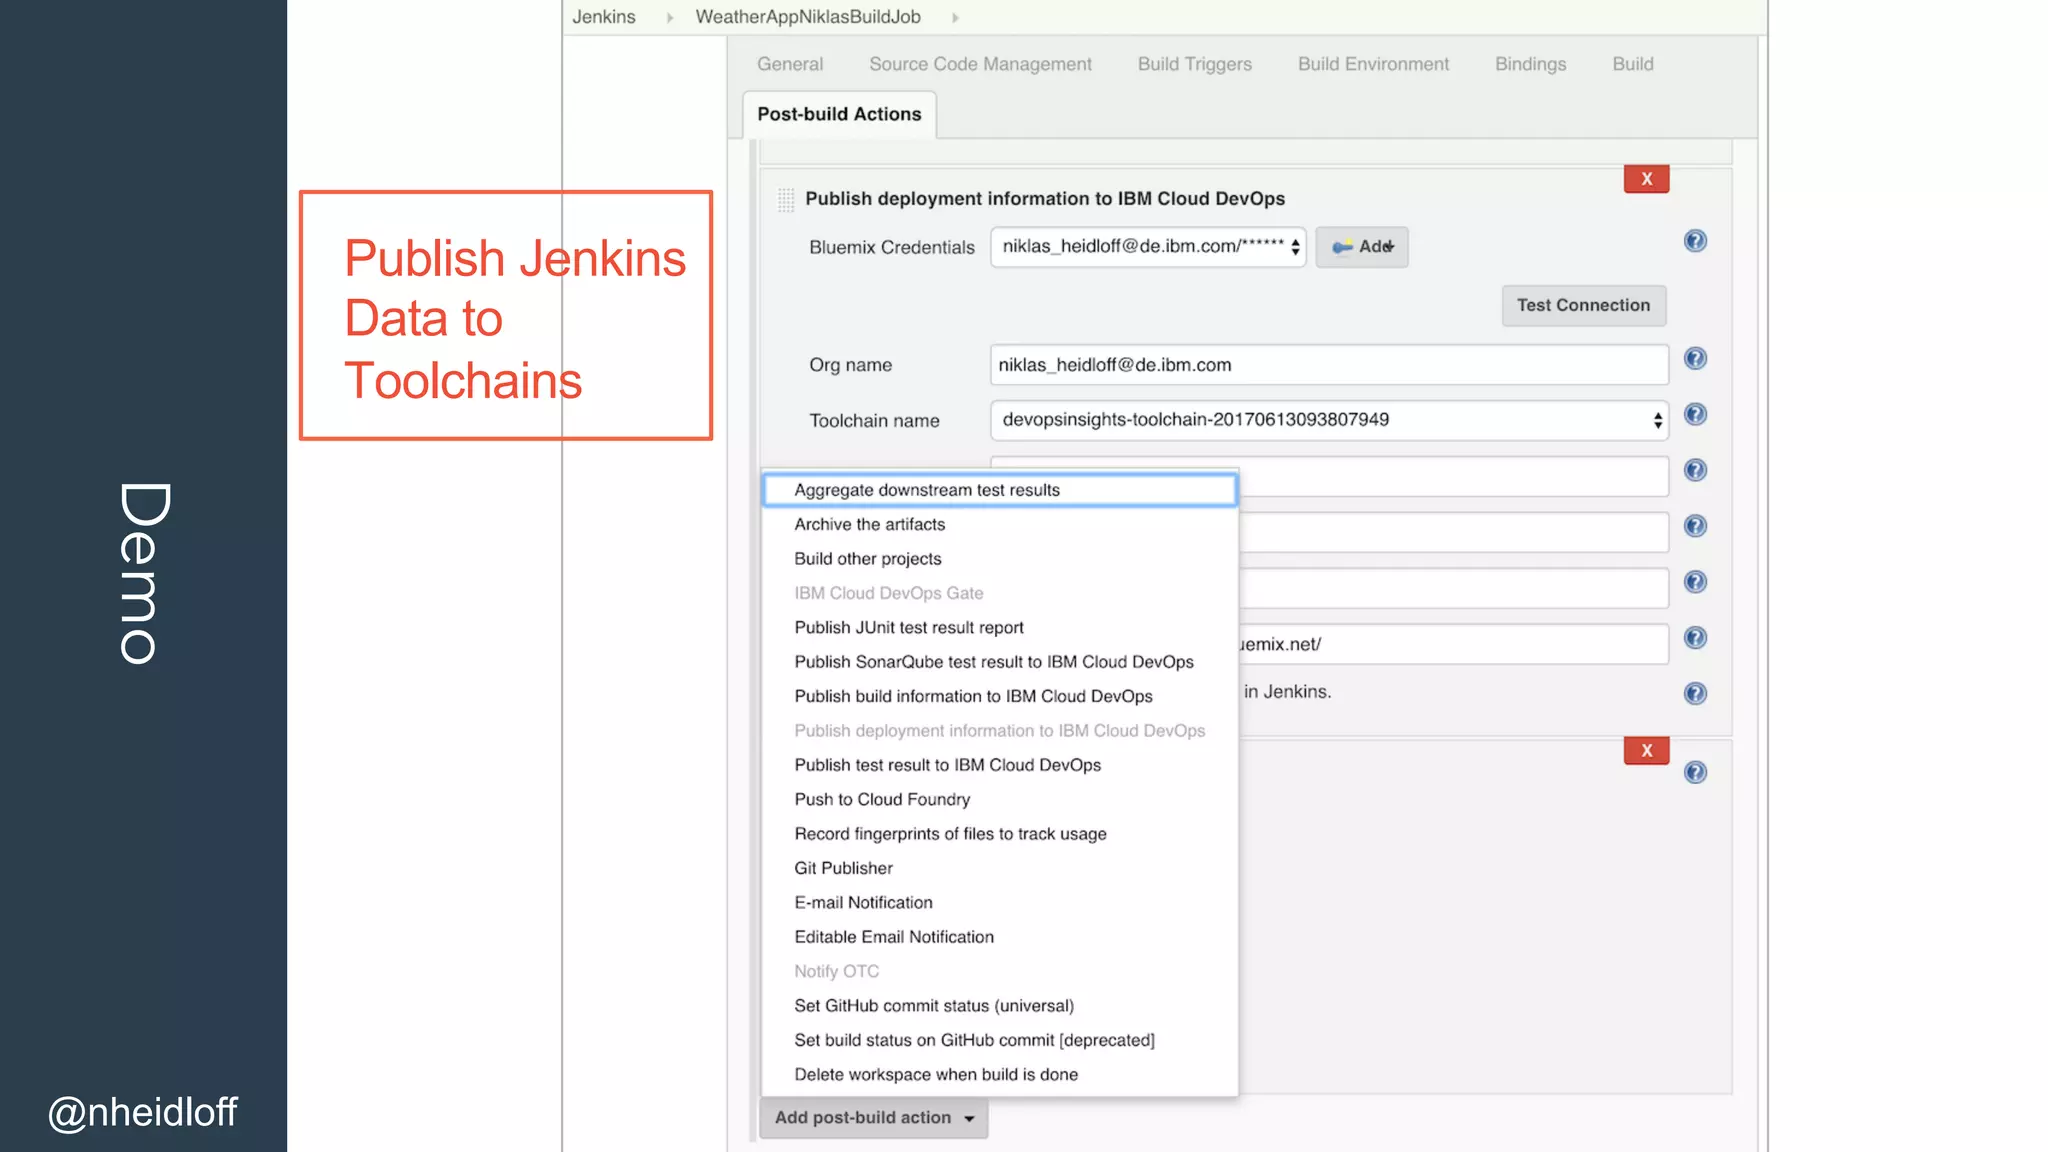Choose Delete workspace when build is done
Screen dimensions: 2048x1152
1000,1075
